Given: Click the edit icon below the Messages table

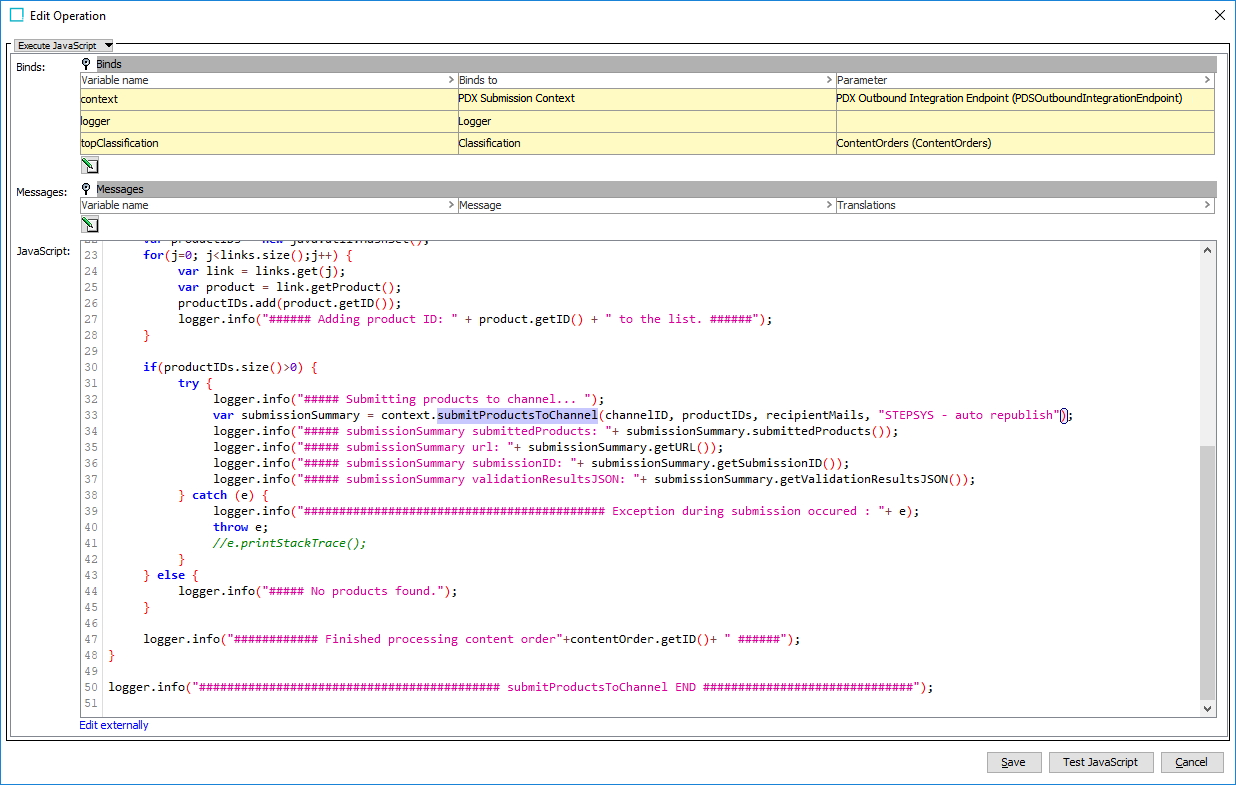Looking at the screenshot, I should coord(90,225).
